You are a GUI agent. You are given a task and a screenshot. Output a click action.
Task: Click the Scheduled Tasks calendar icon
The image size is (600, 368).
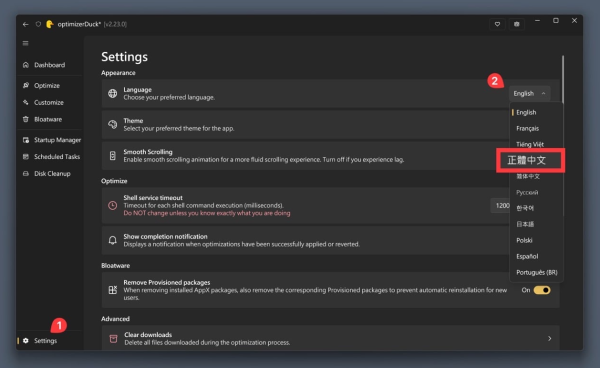26,156
